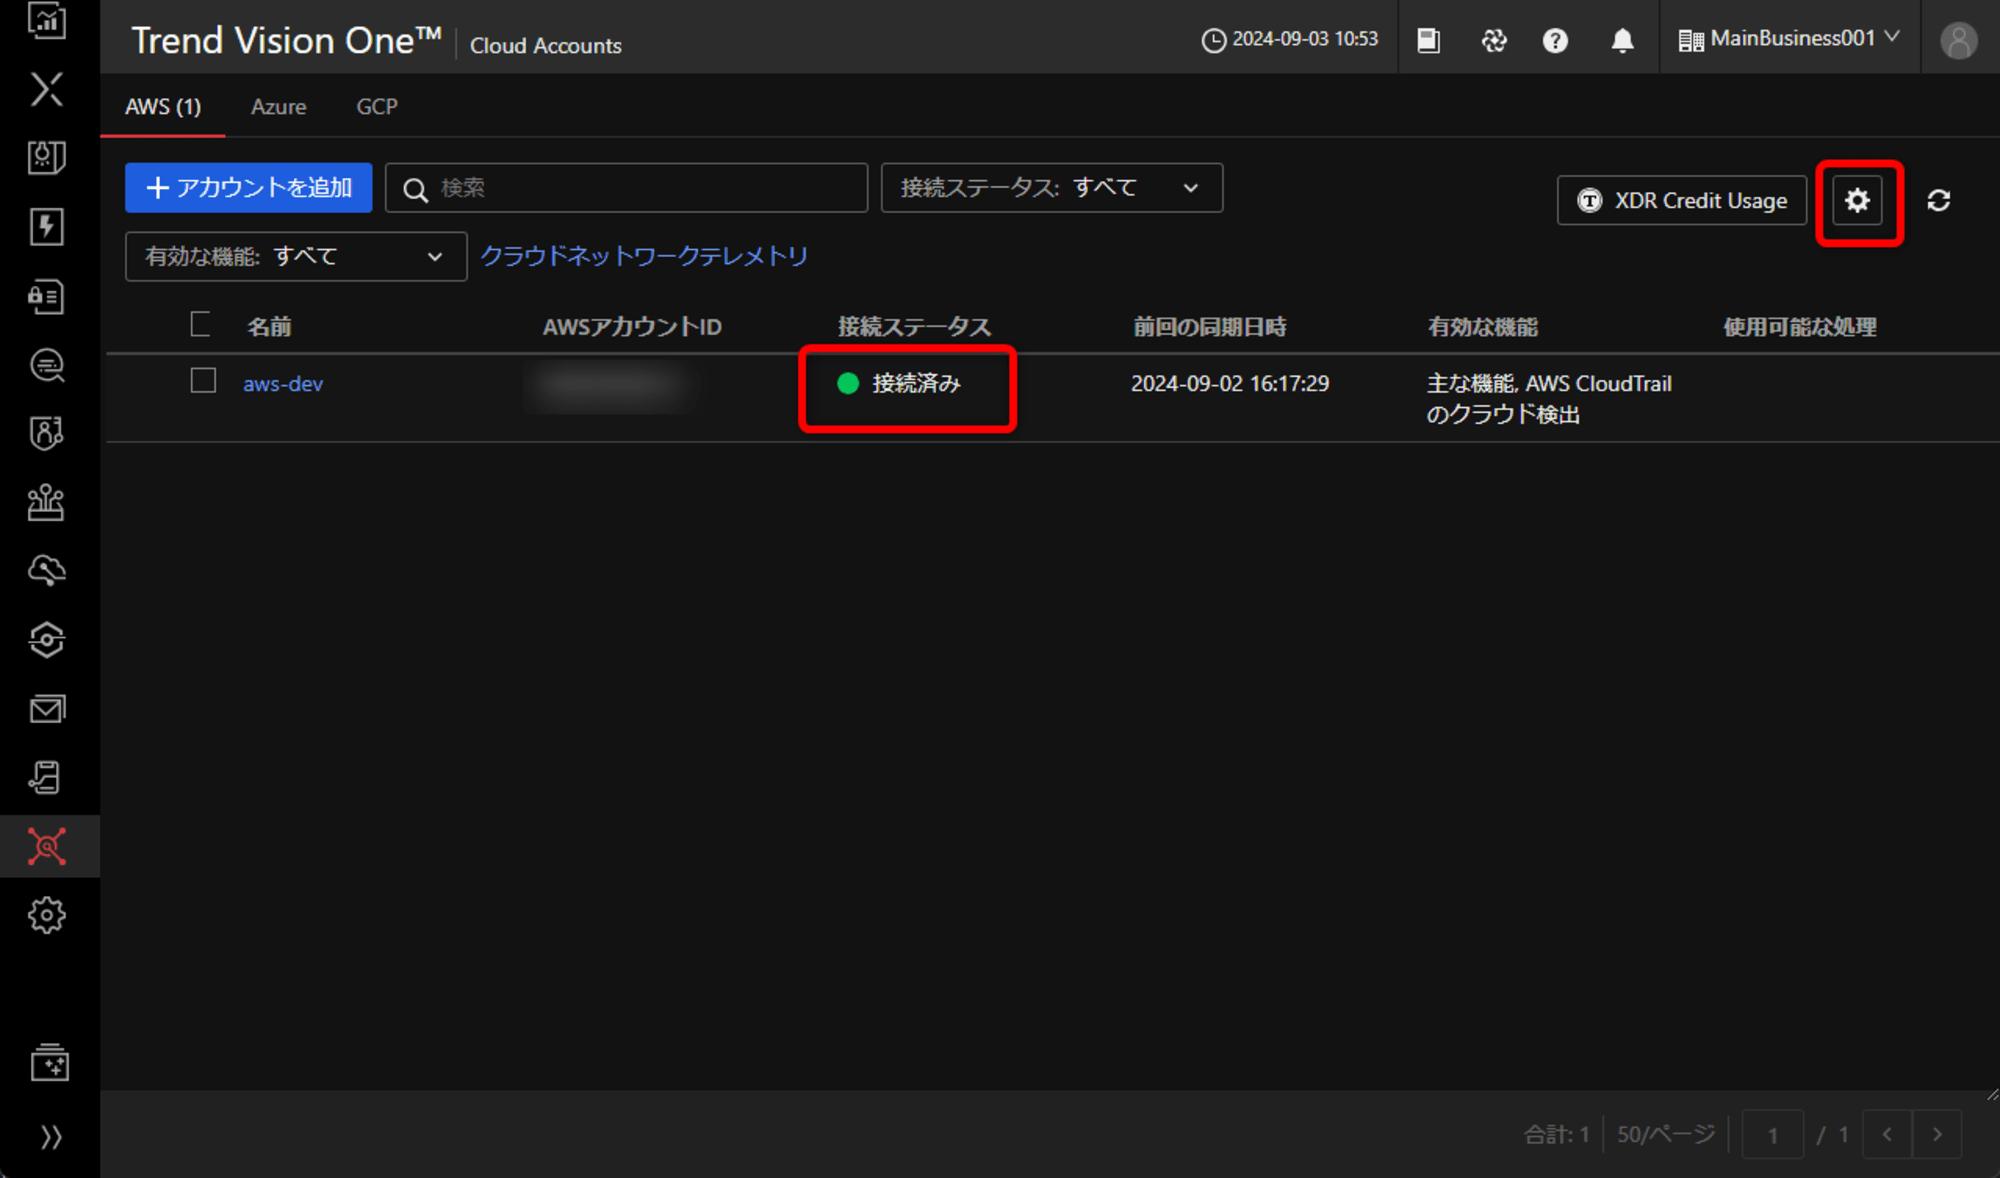Go to next page arrow
2000x1178 pixels.
point(1937,1134)
